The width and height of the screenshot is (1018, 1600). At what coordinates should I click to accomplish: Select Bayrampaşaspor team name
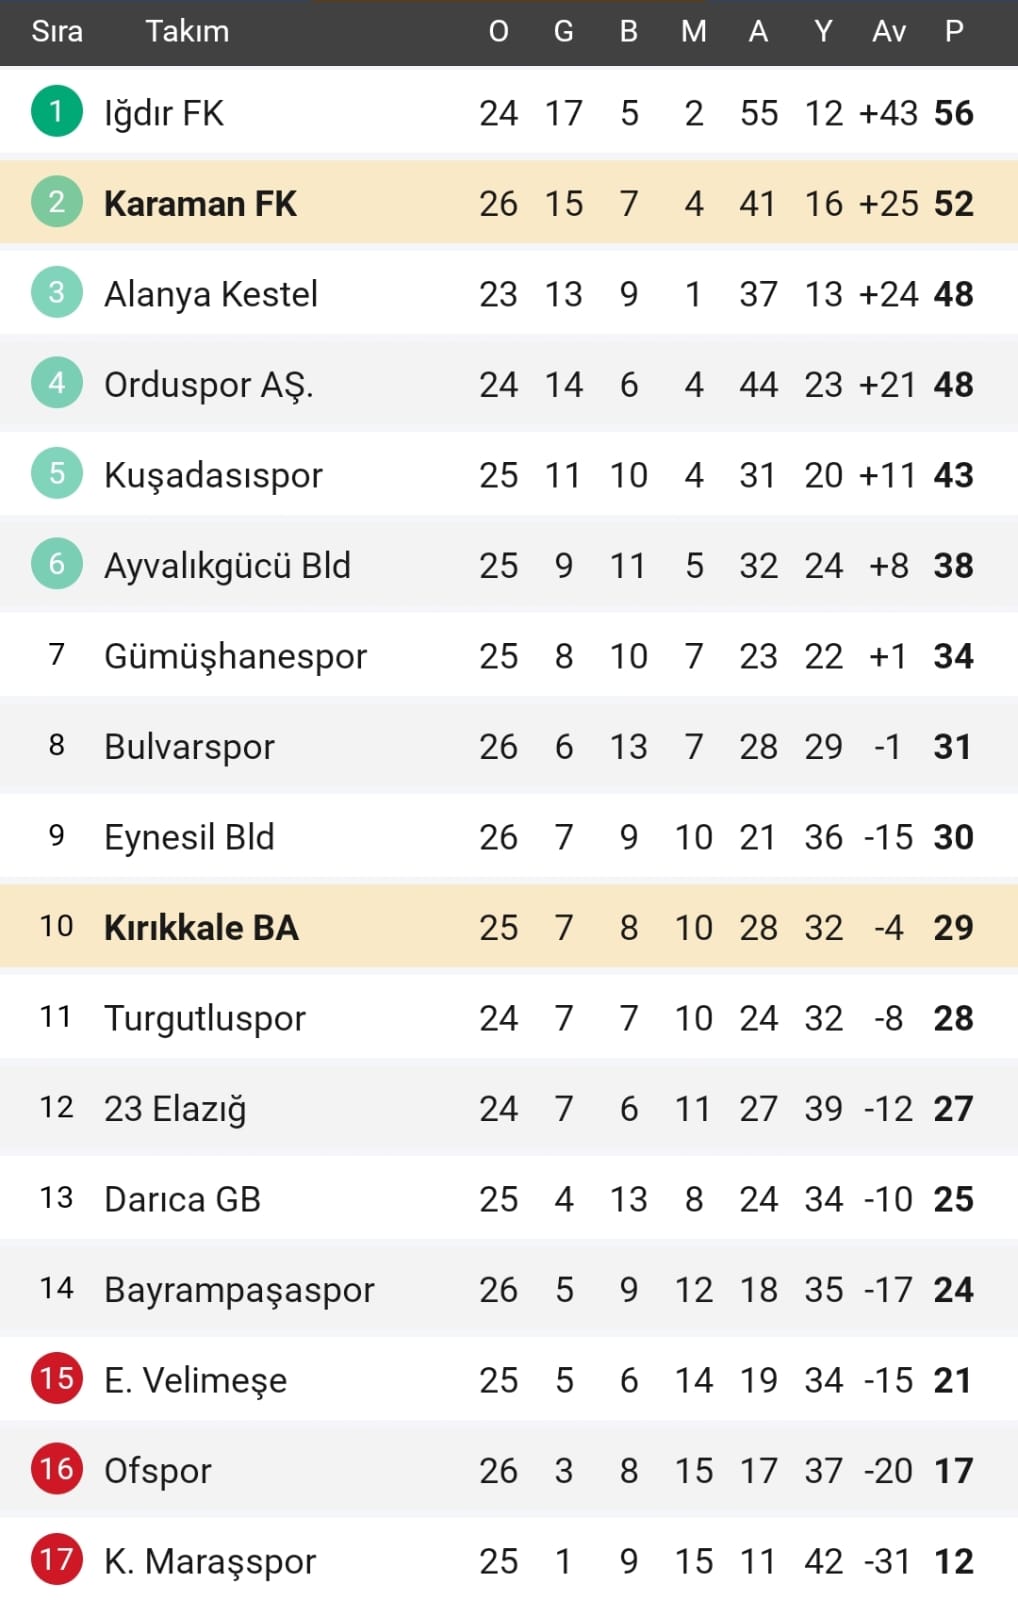(x=239, y=1290)
